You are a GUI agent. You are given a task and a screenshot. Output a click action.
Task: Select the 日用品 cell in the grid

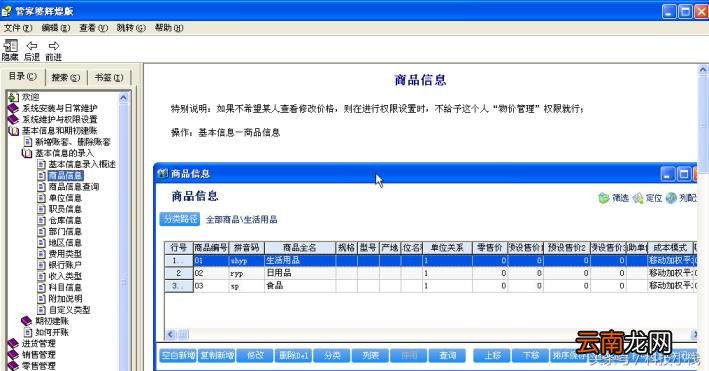click(x=299, y=273)
